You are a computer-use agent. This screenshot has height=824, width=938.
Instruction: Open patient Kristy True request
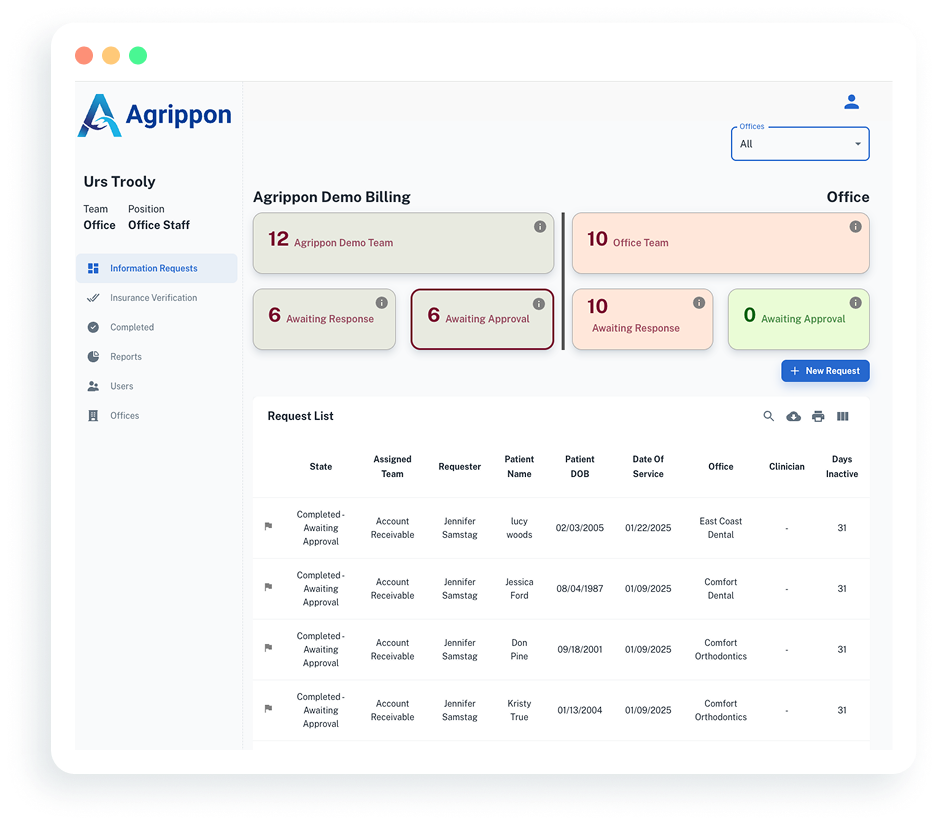519,710
